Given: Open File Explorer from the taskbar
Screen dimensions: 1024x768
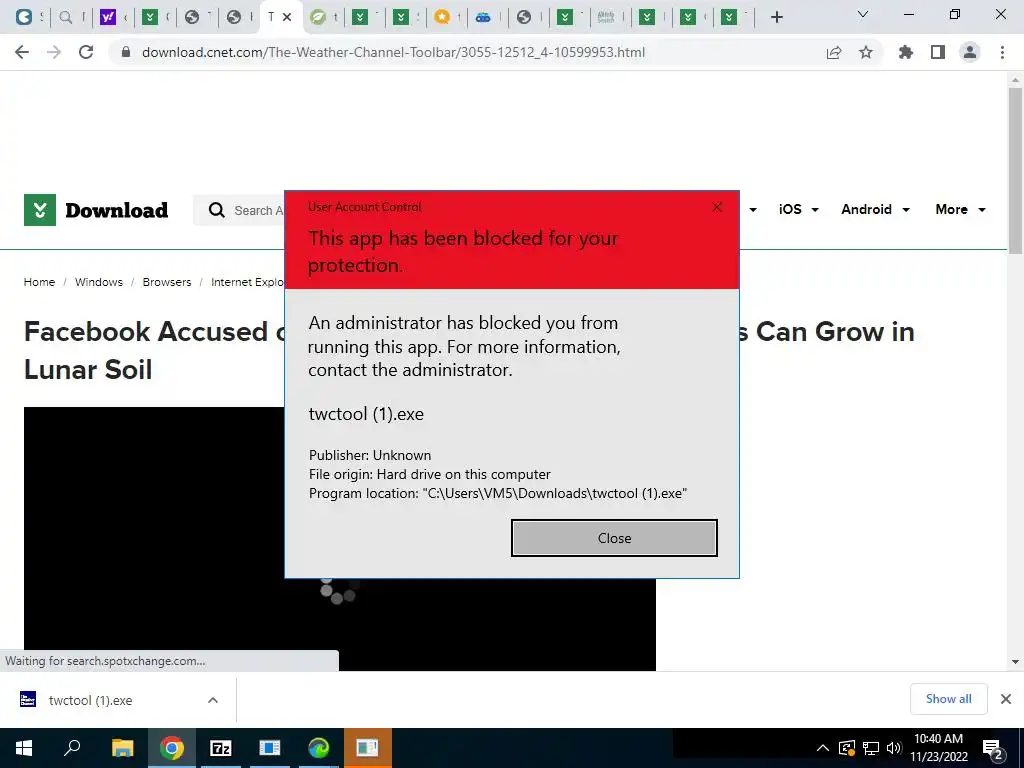Looking at the screenshot, I should (122, 748).
